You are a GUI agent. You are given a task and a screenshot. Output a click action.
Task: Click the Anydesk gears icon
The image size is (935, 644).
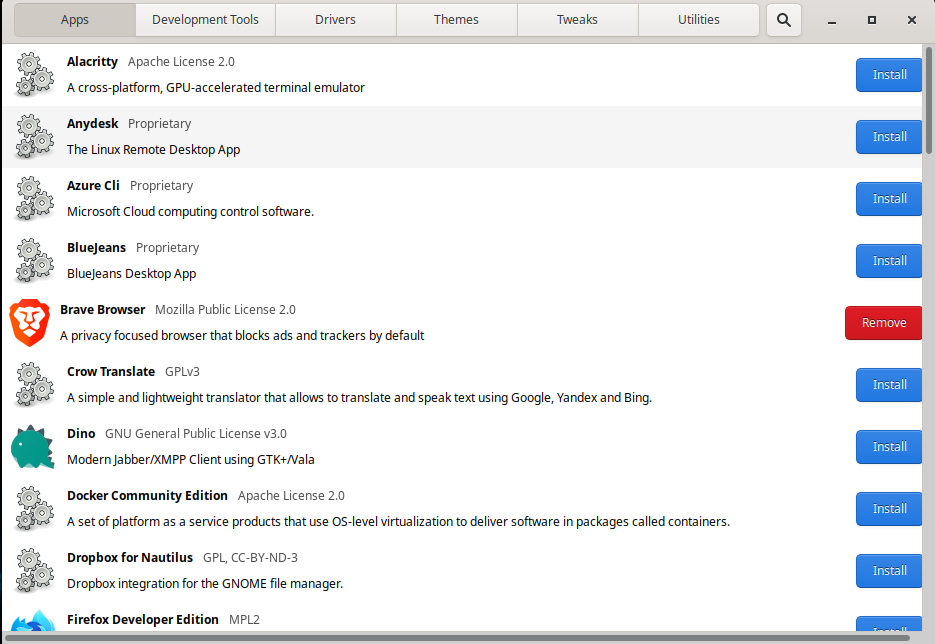pos(34,137)
